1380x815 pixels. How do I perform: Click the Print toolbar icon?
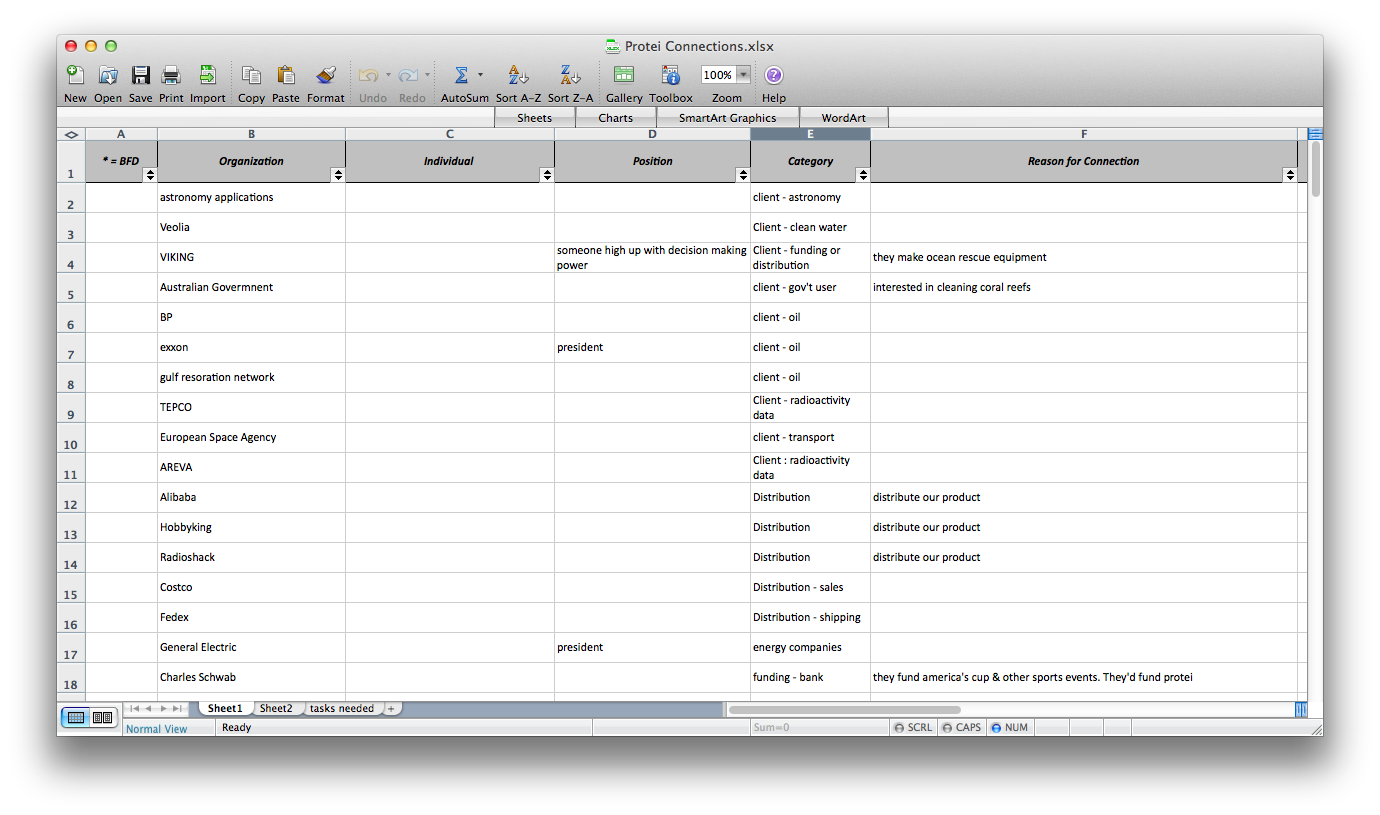point(171,75)
